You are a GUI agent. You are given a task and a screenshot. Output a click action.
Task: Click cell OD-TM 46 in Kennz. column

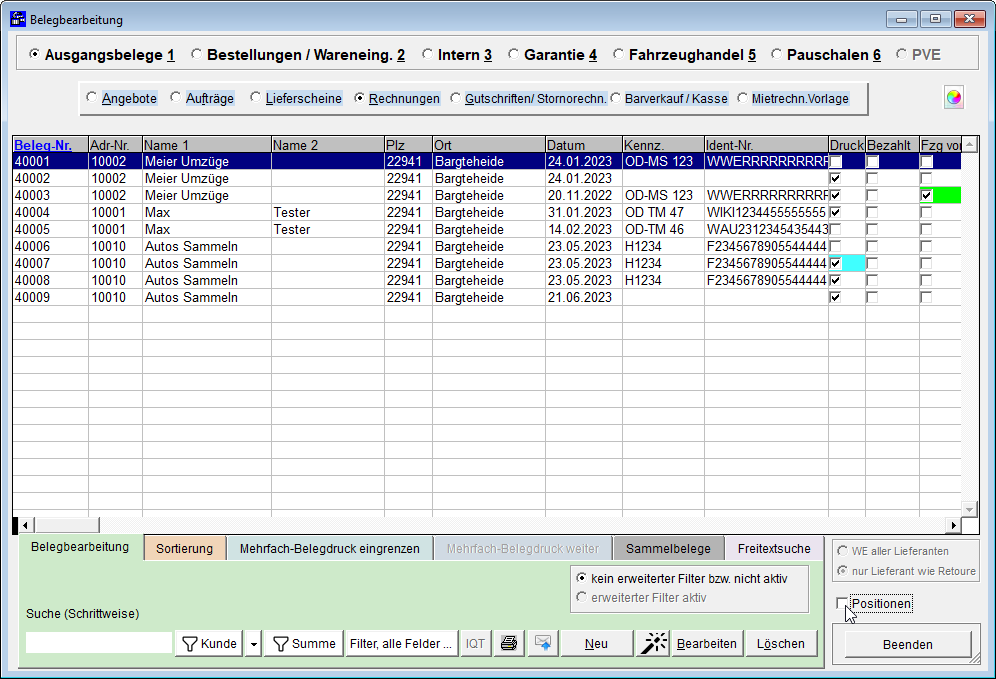point(663,229)
